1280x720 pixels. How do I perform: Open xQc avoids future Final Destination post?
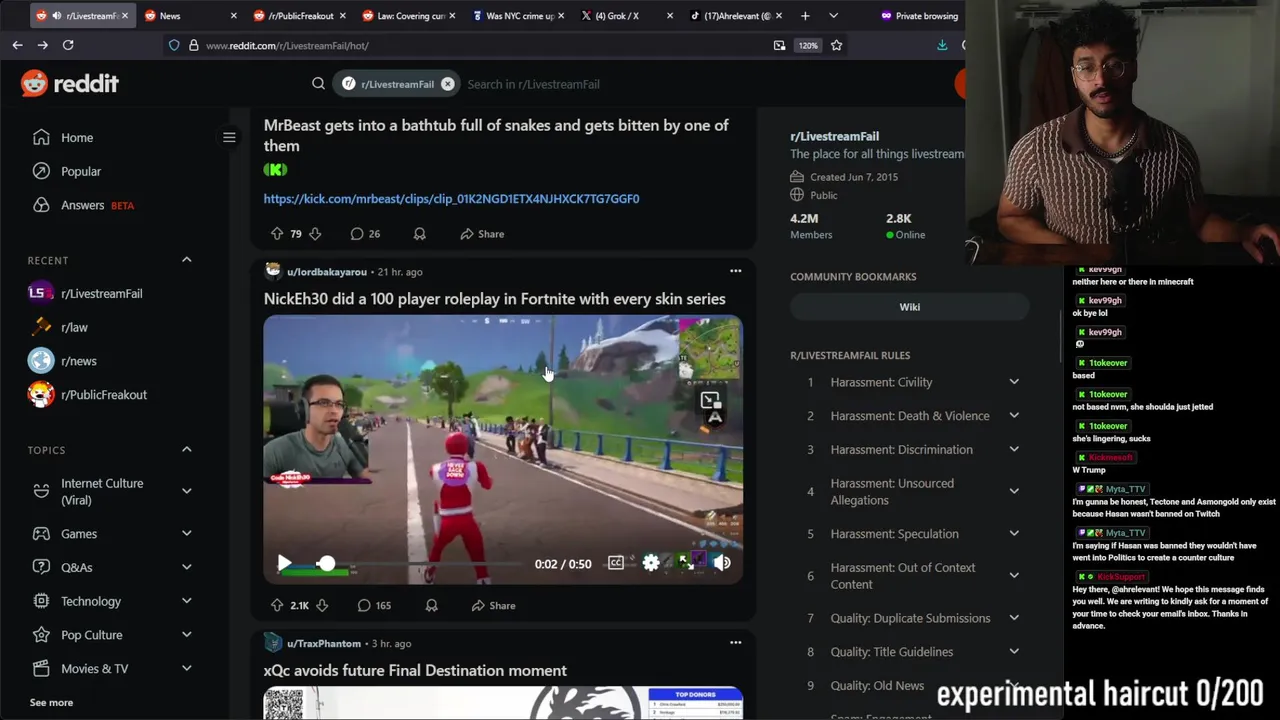pyautogui.click(x=415, y=671)
